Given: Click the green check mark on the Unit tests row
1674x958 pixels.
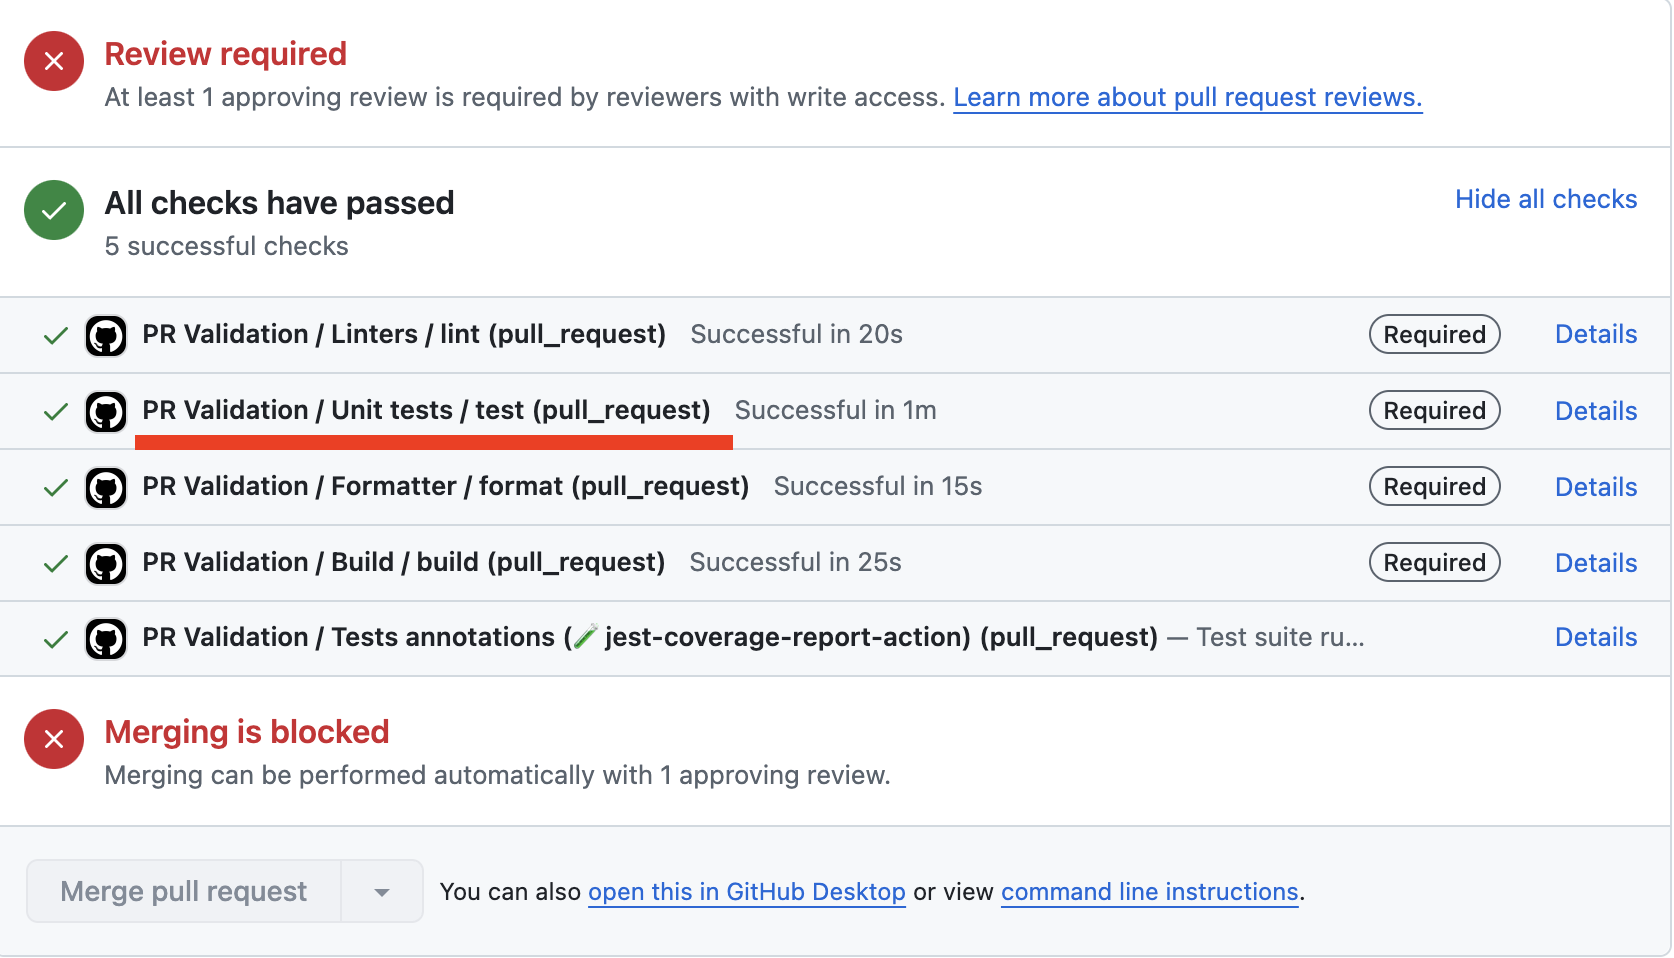Looking at the screenshot, I should [x=56, y=412].
